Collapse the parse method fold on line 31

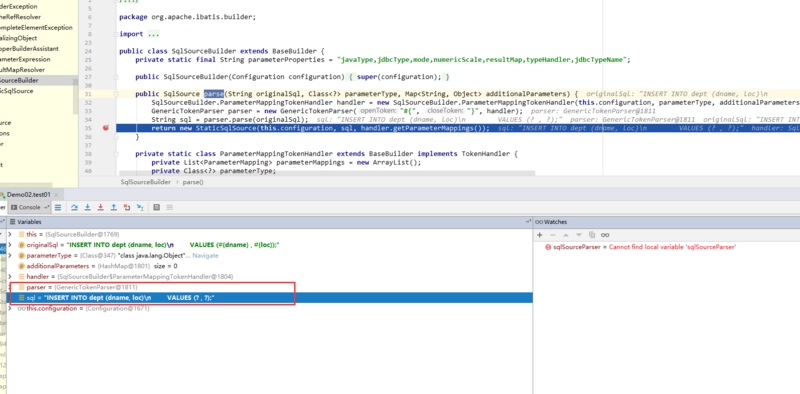click(x=116, y=94)
